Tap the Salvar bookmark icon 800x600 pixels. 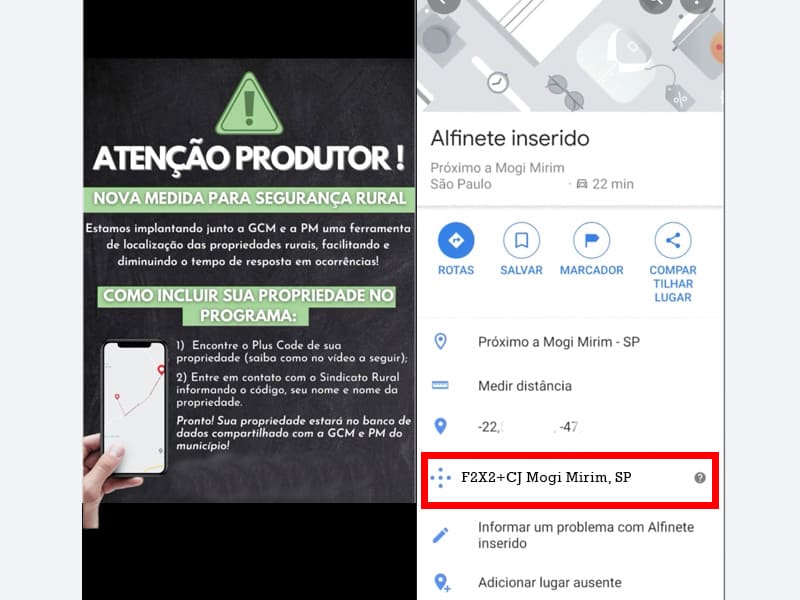(x=521, y=240)
